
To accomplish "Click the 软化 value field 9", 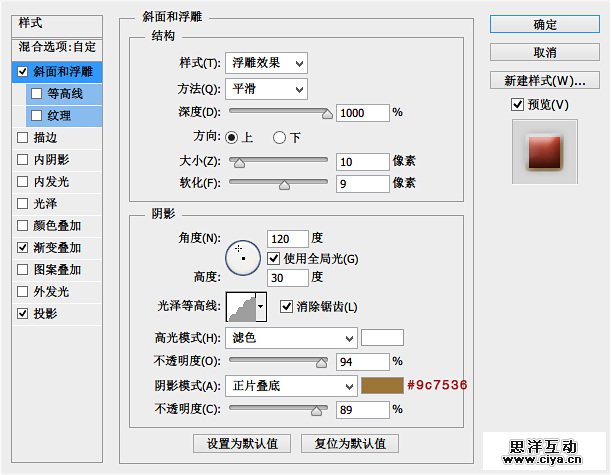I will click(x=363, y=184).
